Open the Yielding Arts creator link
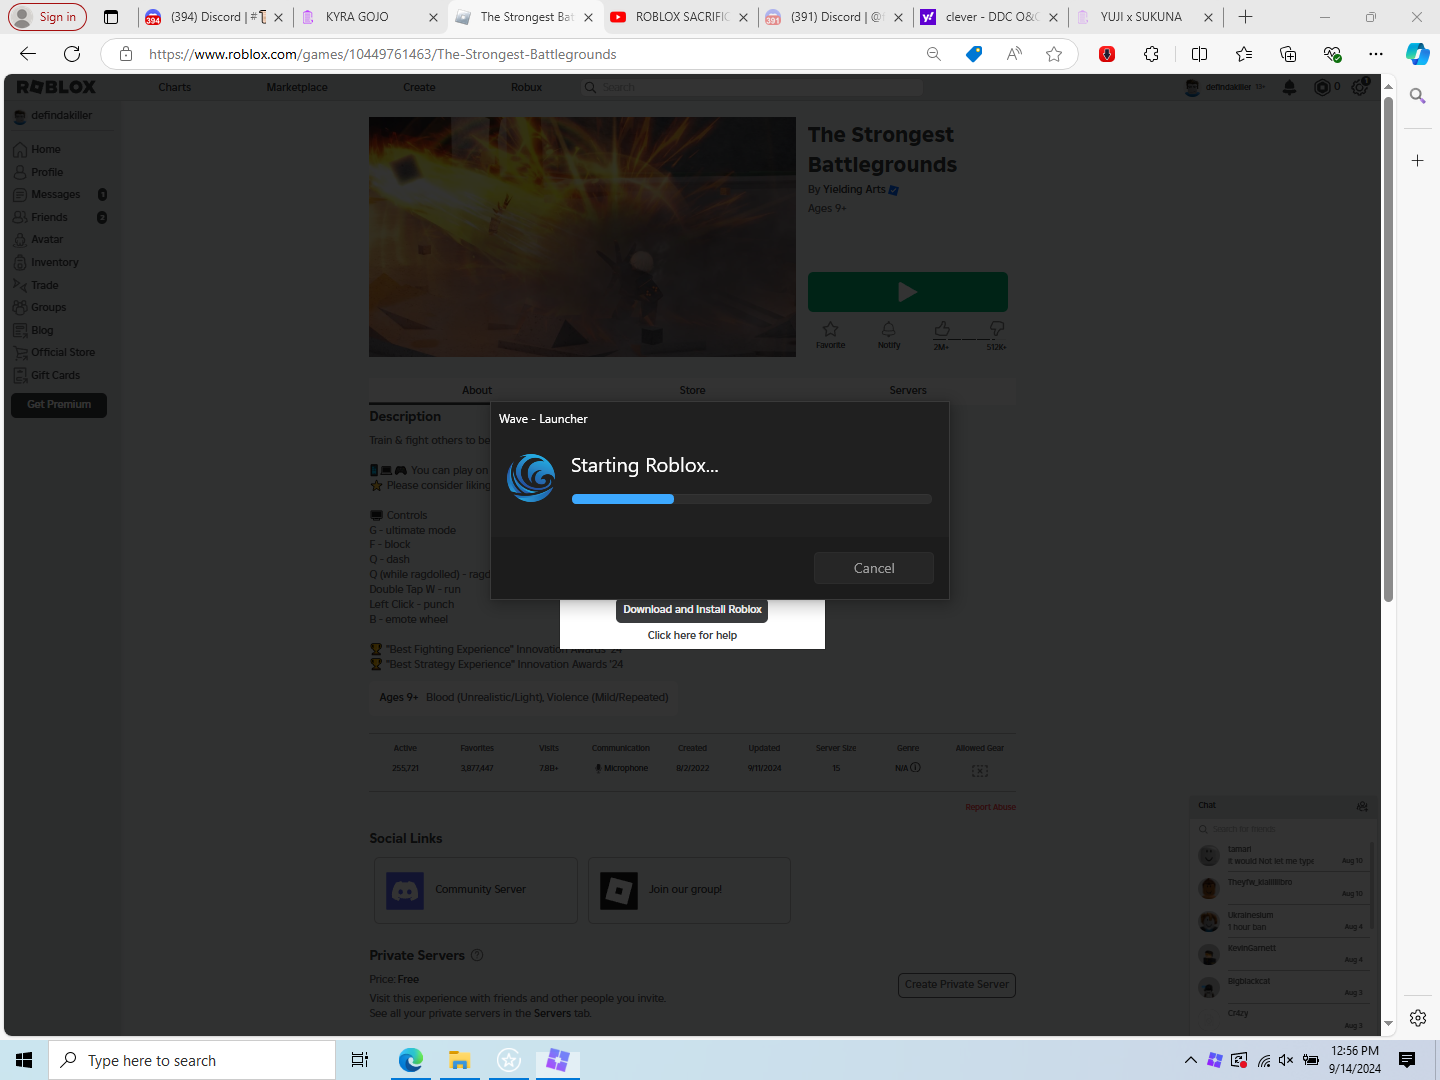This screenshot has height=1080, width=1440. point(854,189)
